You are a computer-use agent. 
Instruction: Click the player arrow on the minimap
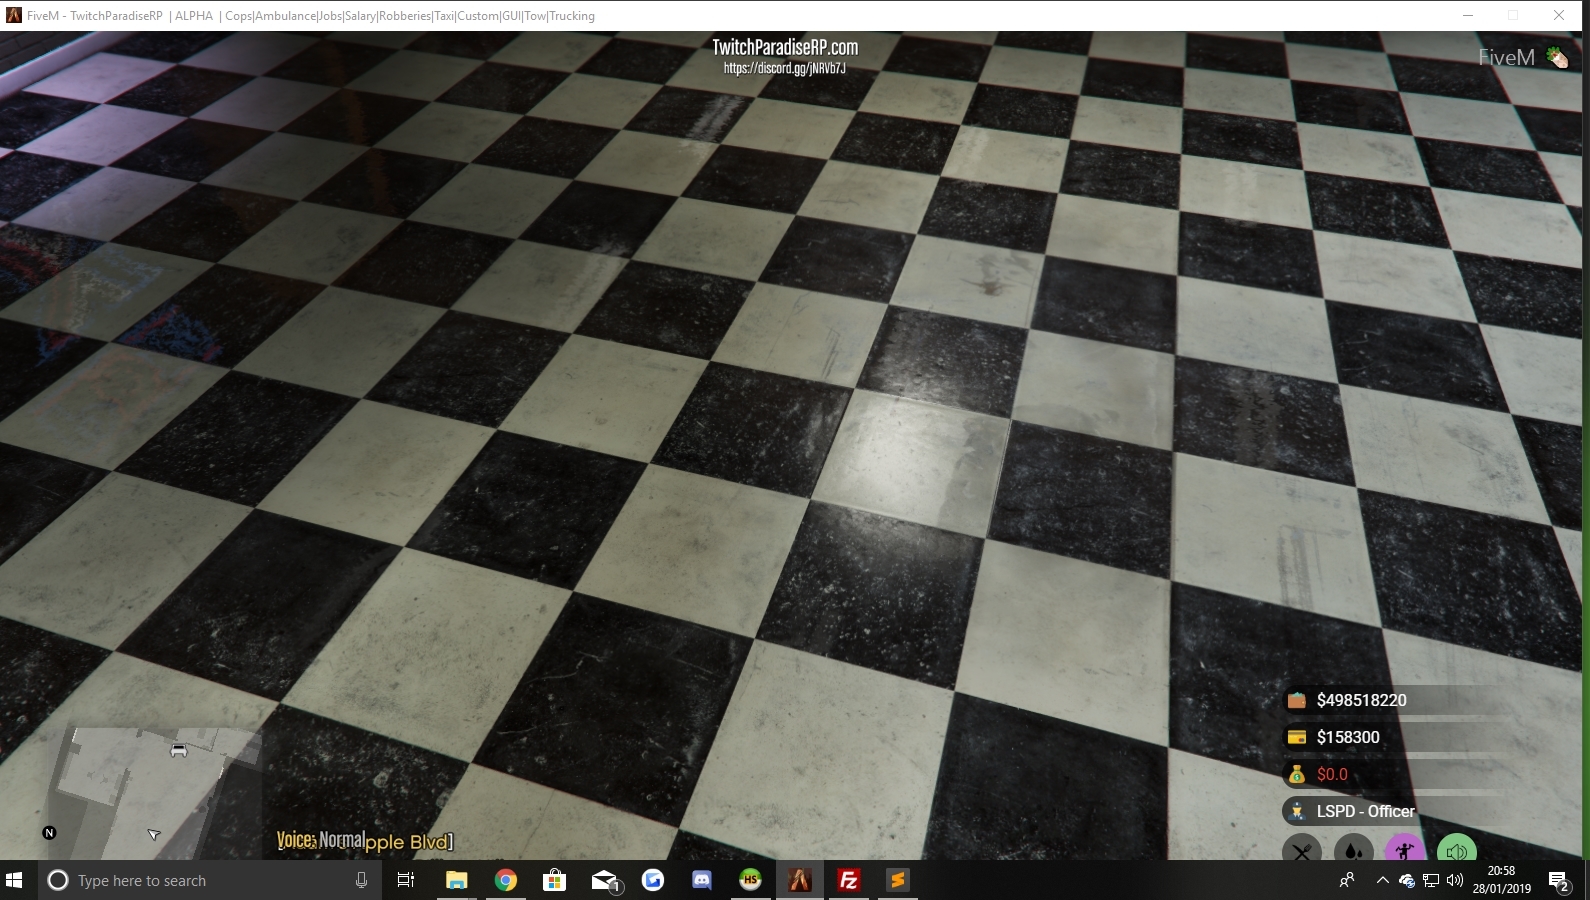click(154, 834)
